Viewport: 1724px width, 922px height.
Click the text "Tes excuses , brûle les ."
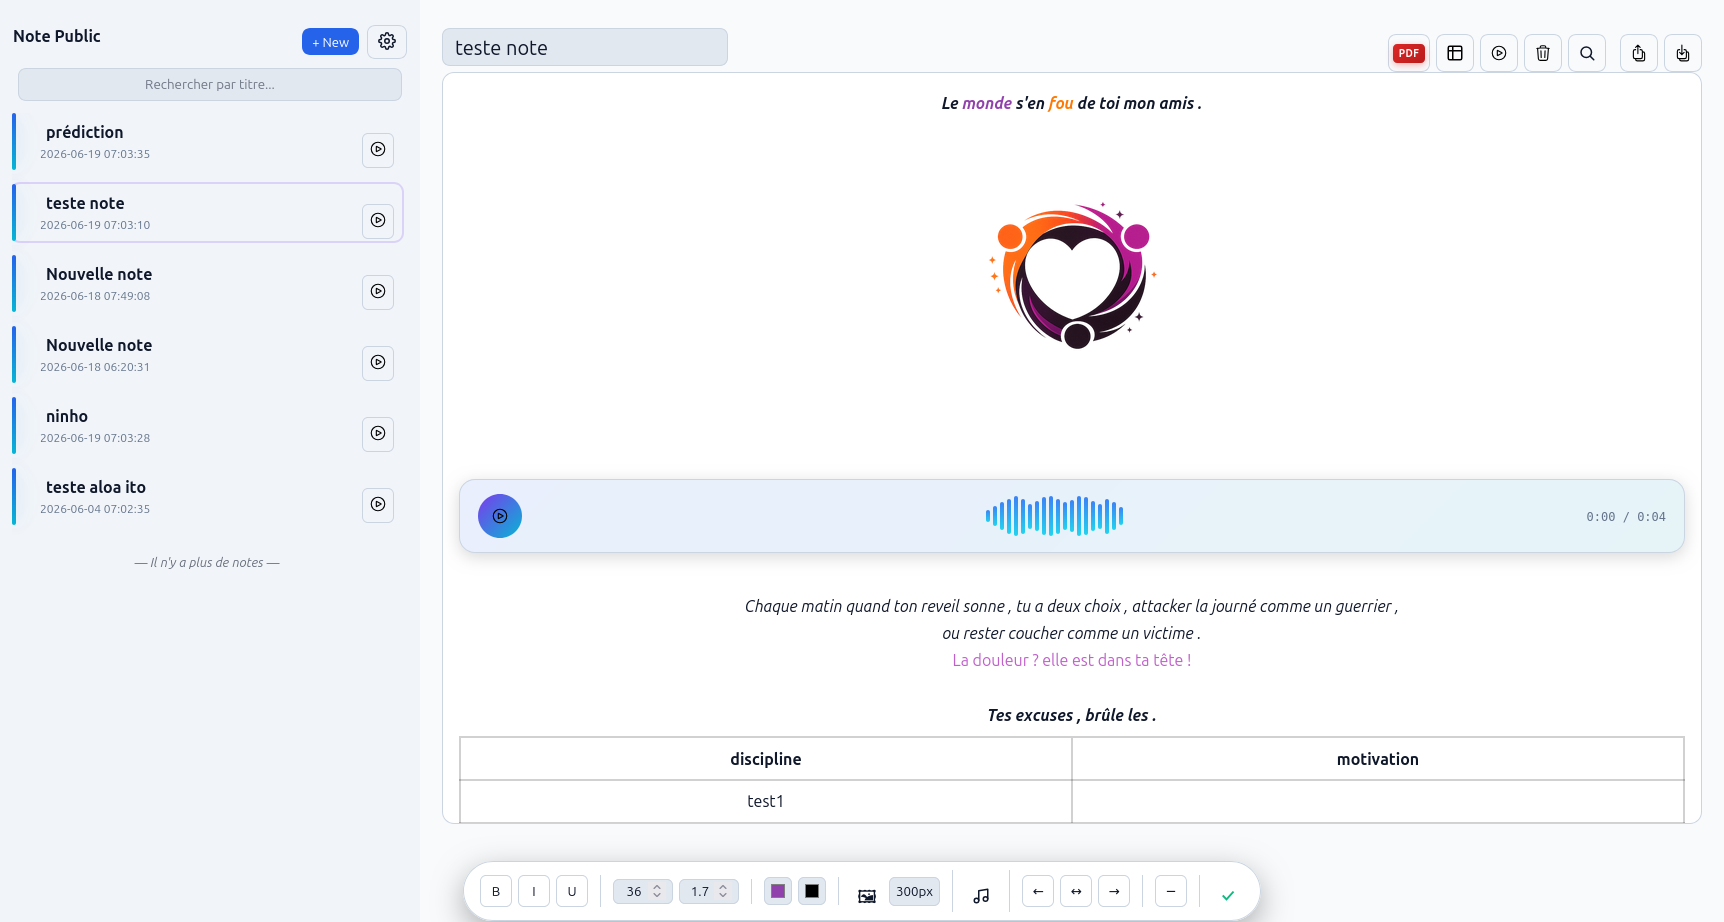click(1072, 715)
